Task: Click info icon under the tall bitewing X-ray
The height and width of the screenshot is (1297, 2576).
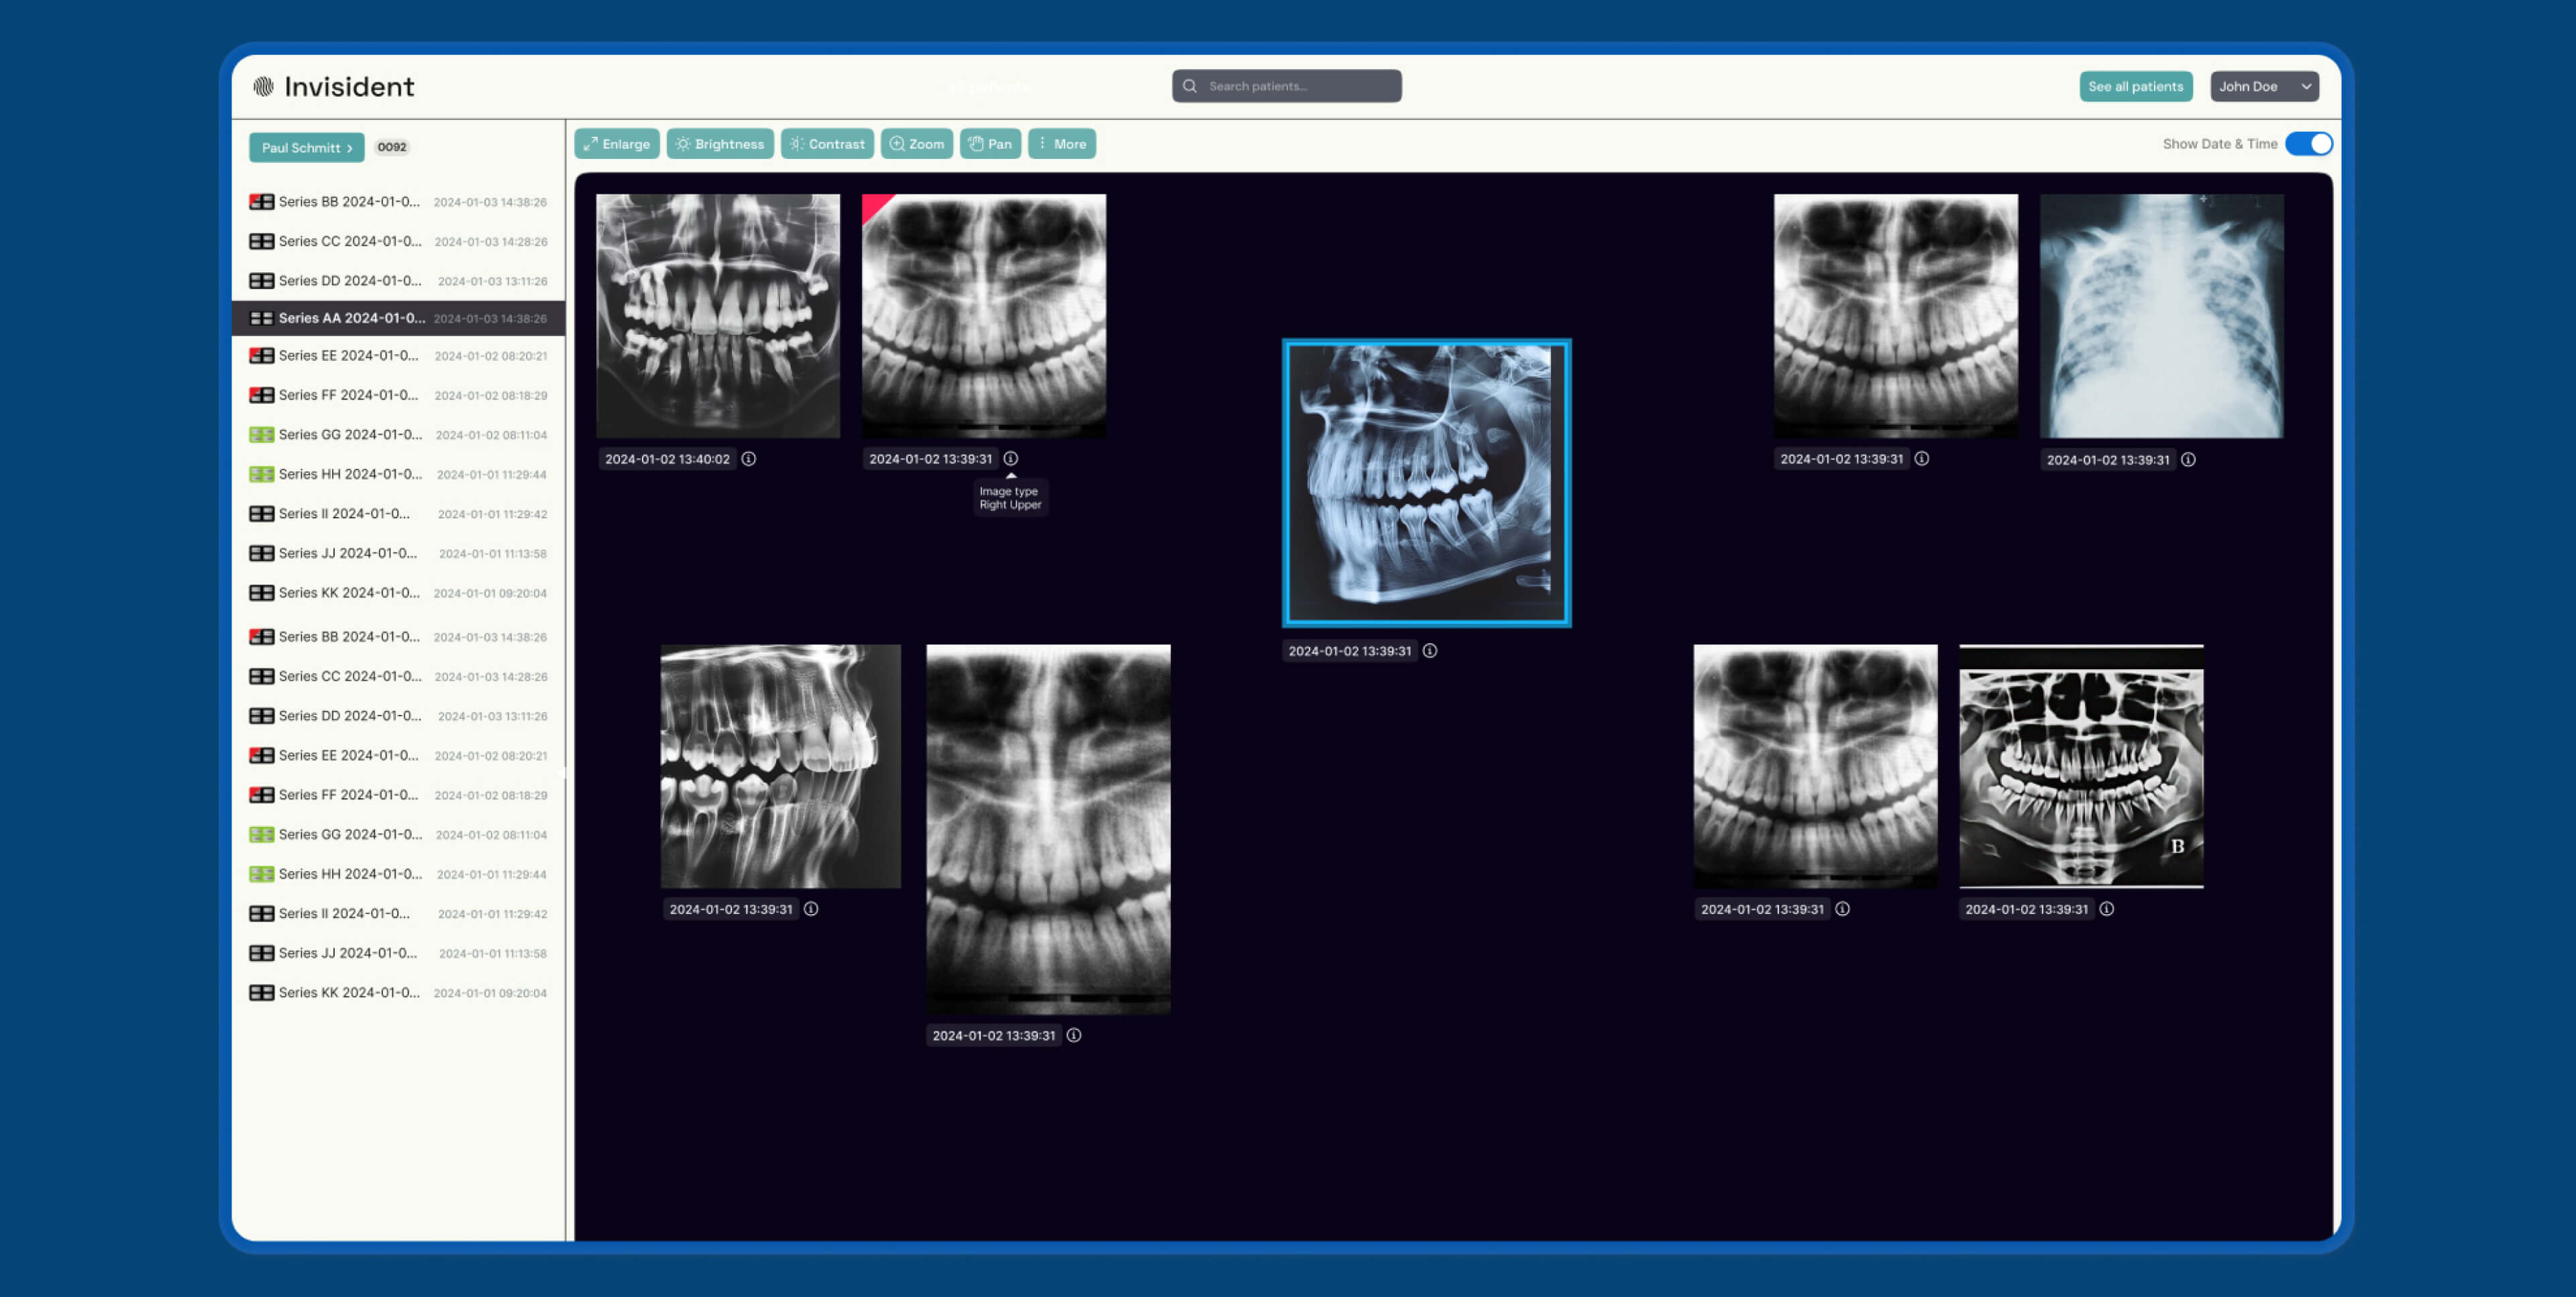Action: pyautogui.click(x=1074, y=1035)
